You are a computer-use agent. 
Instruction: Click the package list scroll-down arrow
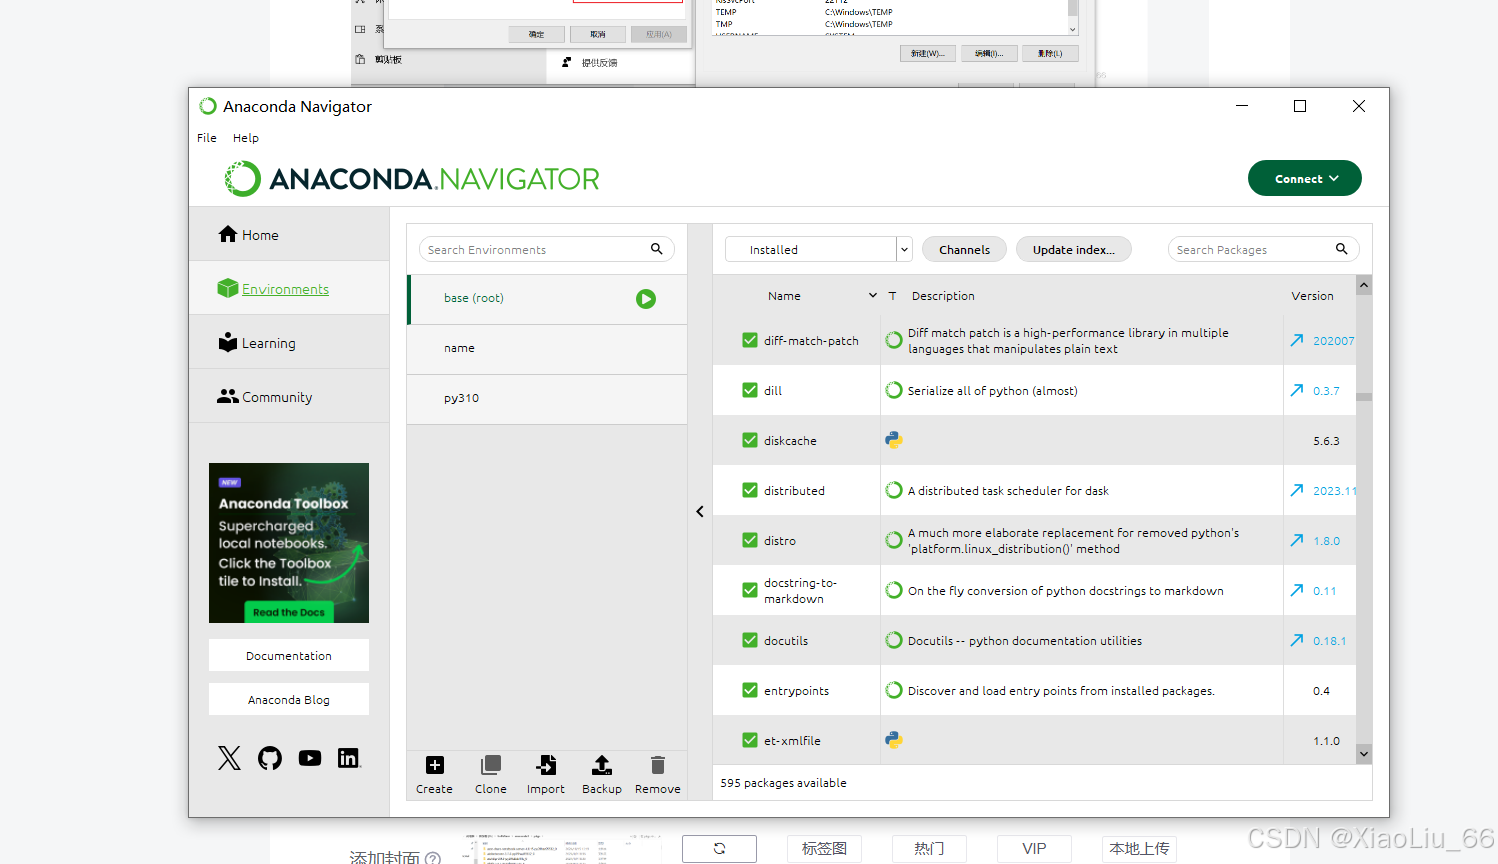click(x=1364, y=754)
